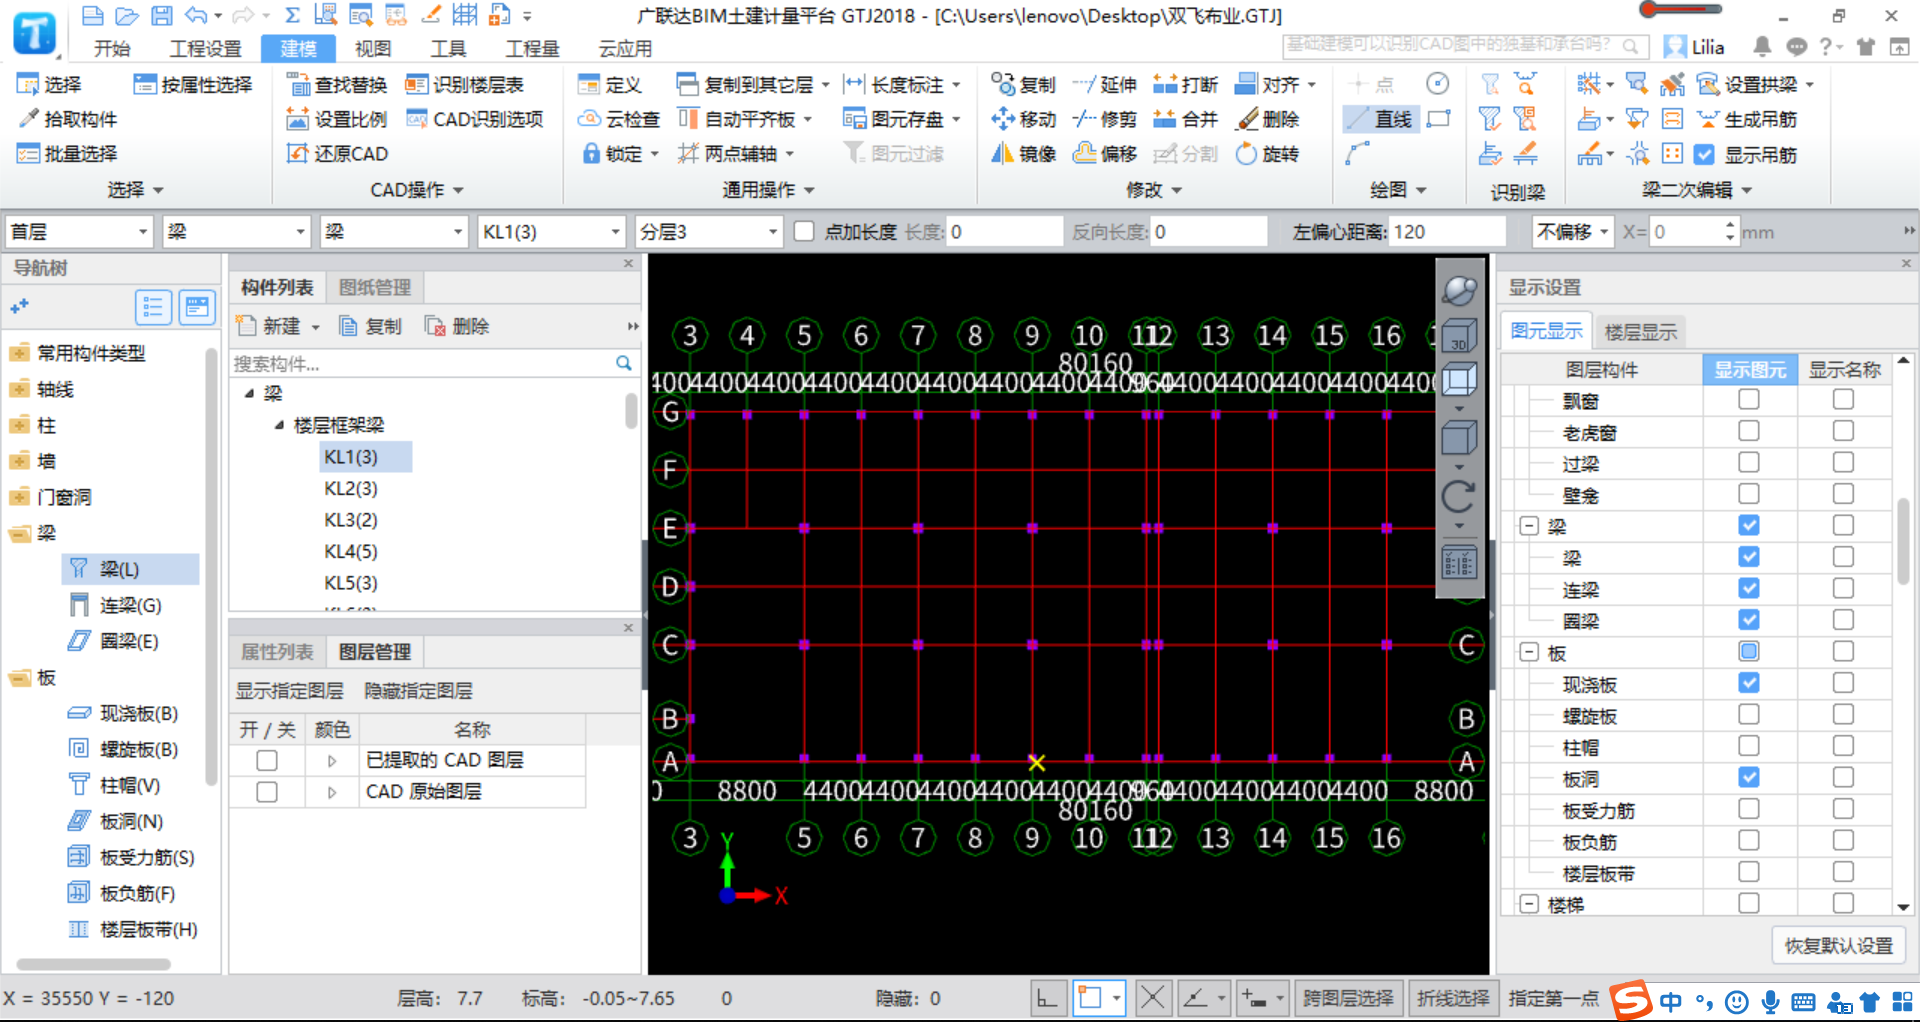Click the 延伸 extend tool
1920x1022 pixels.
point(1105,85)
